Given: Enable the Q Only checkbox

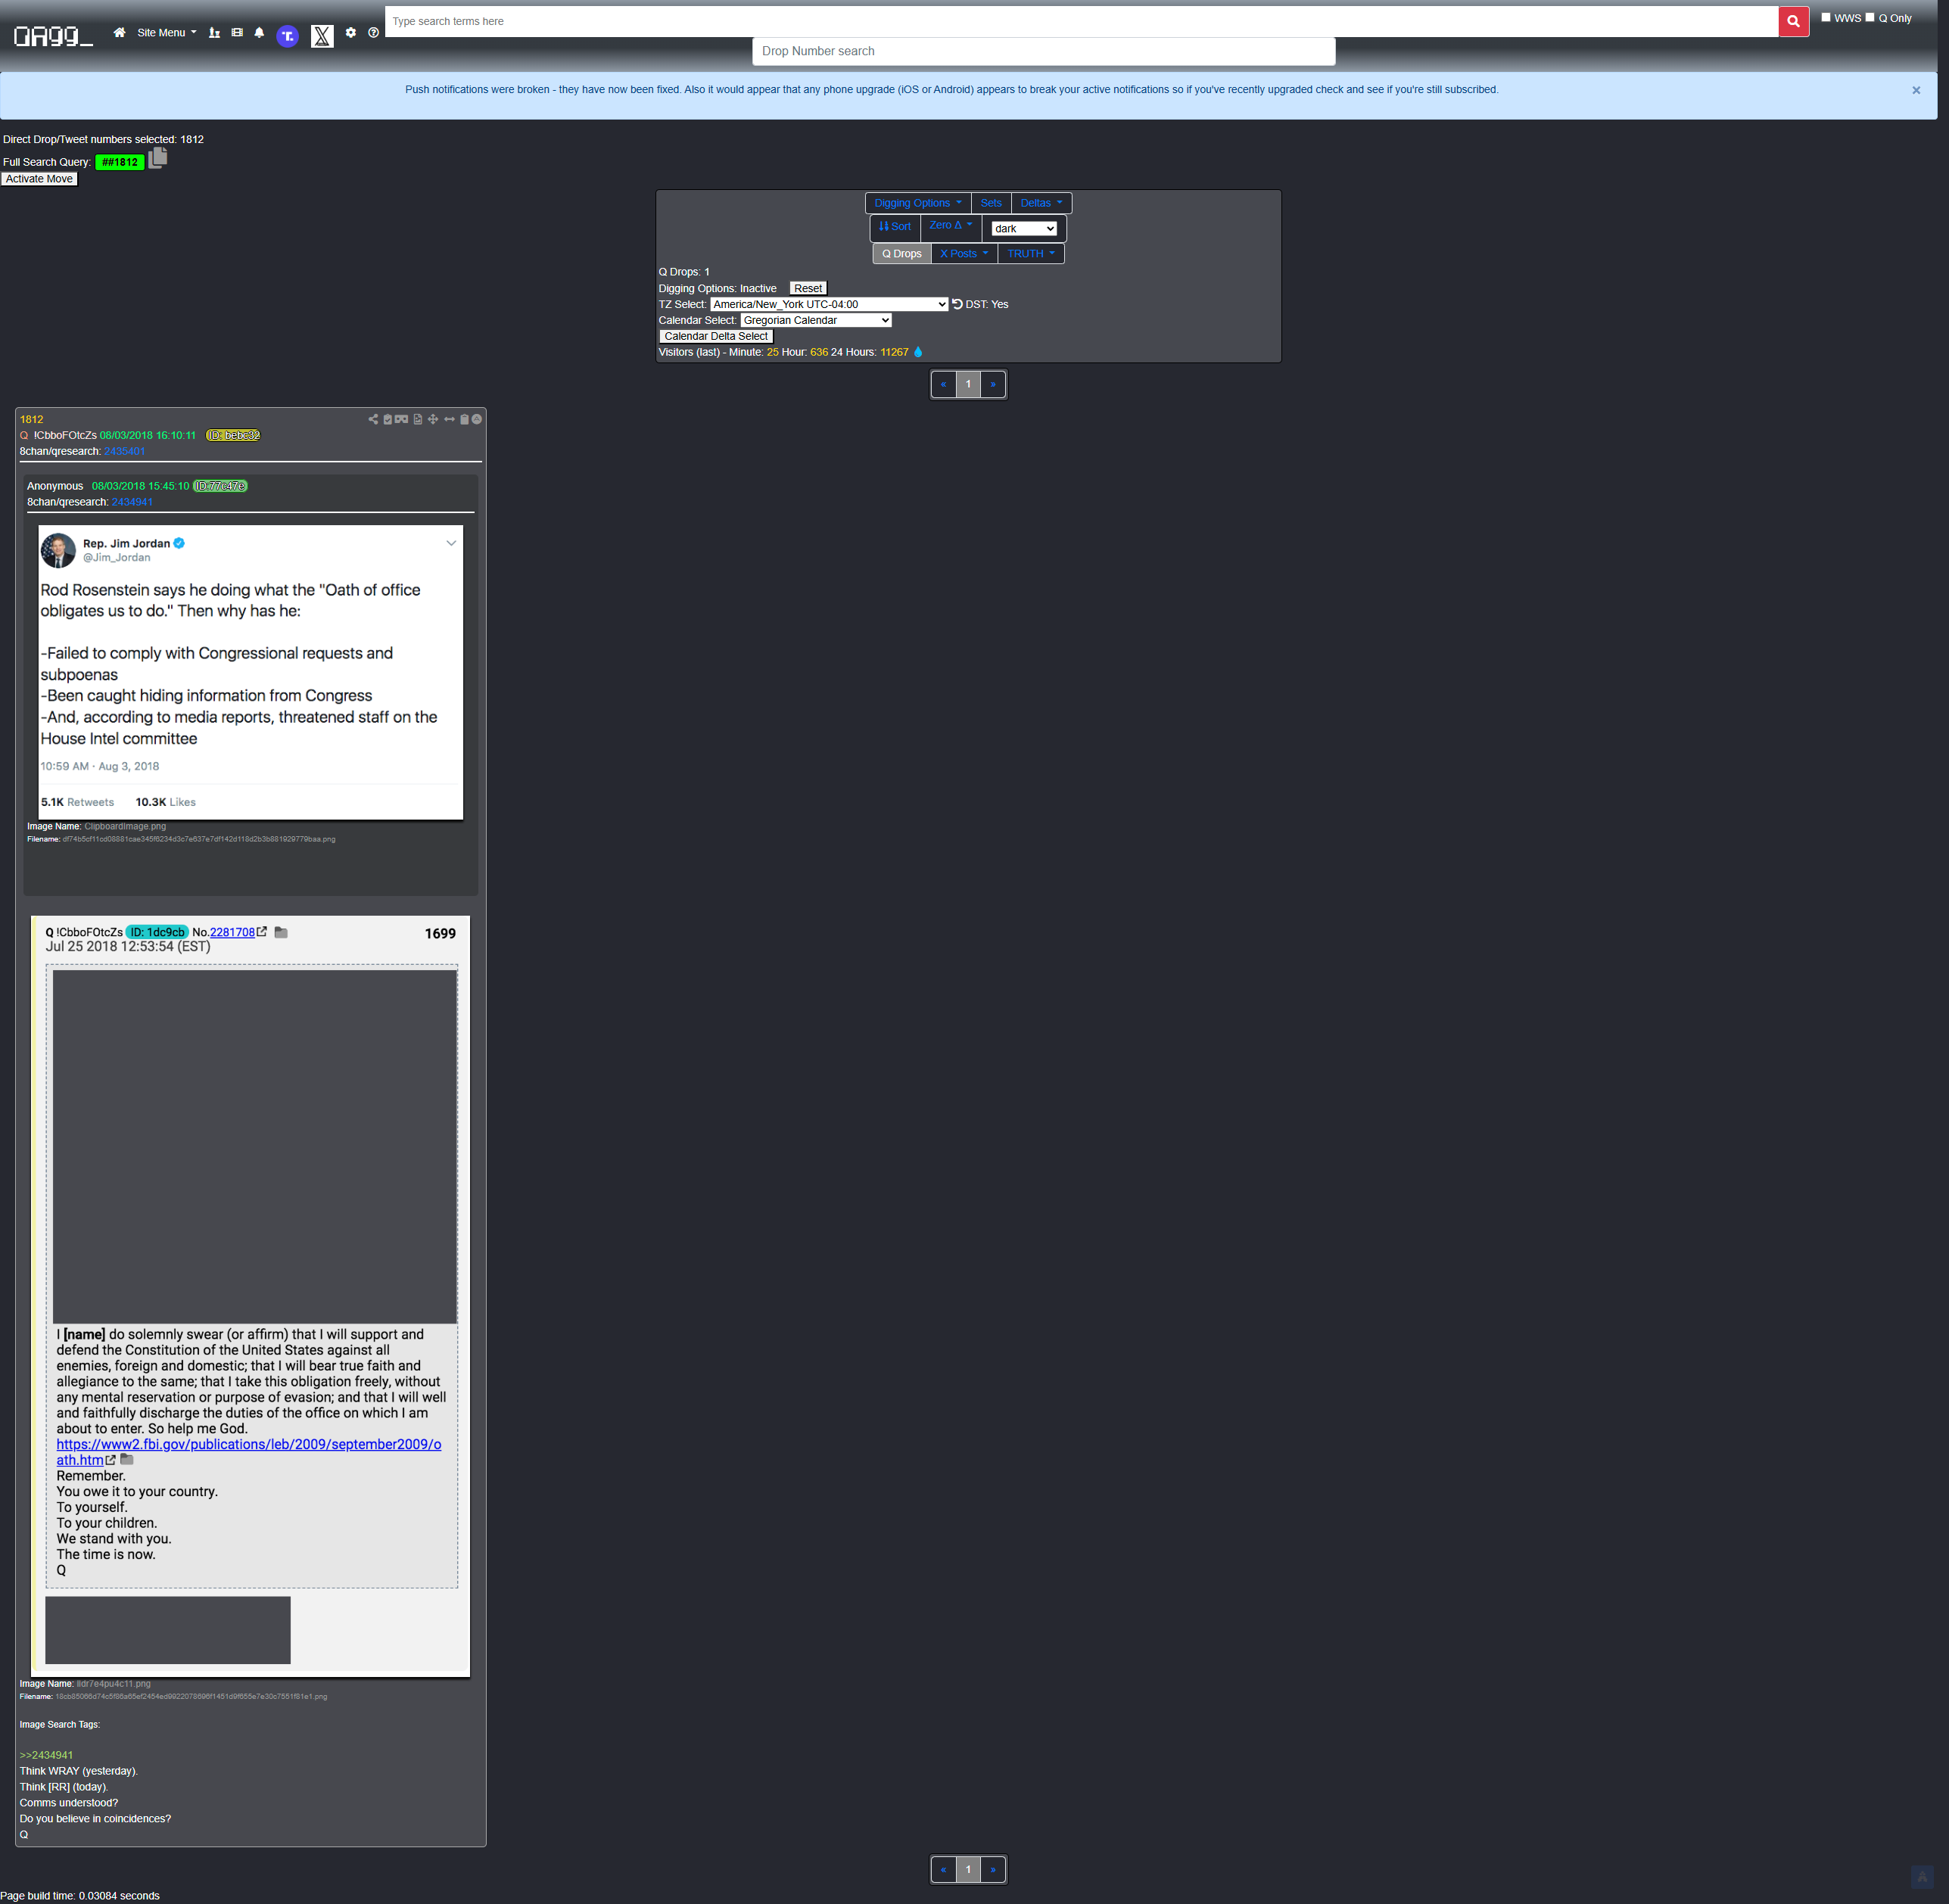Looking at the screenshot, I should (1870, 17).
